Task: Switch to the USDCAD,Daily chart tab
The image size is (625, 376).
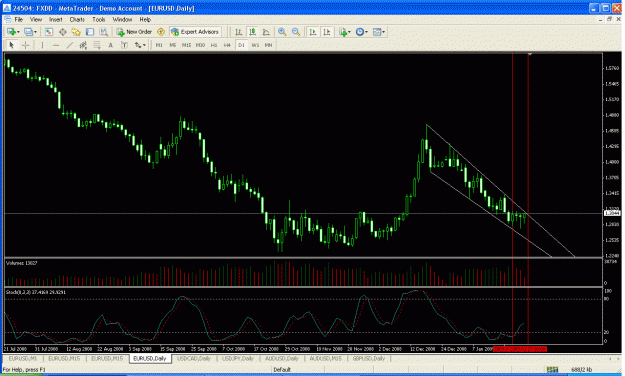Action: [x=194, y=359]
